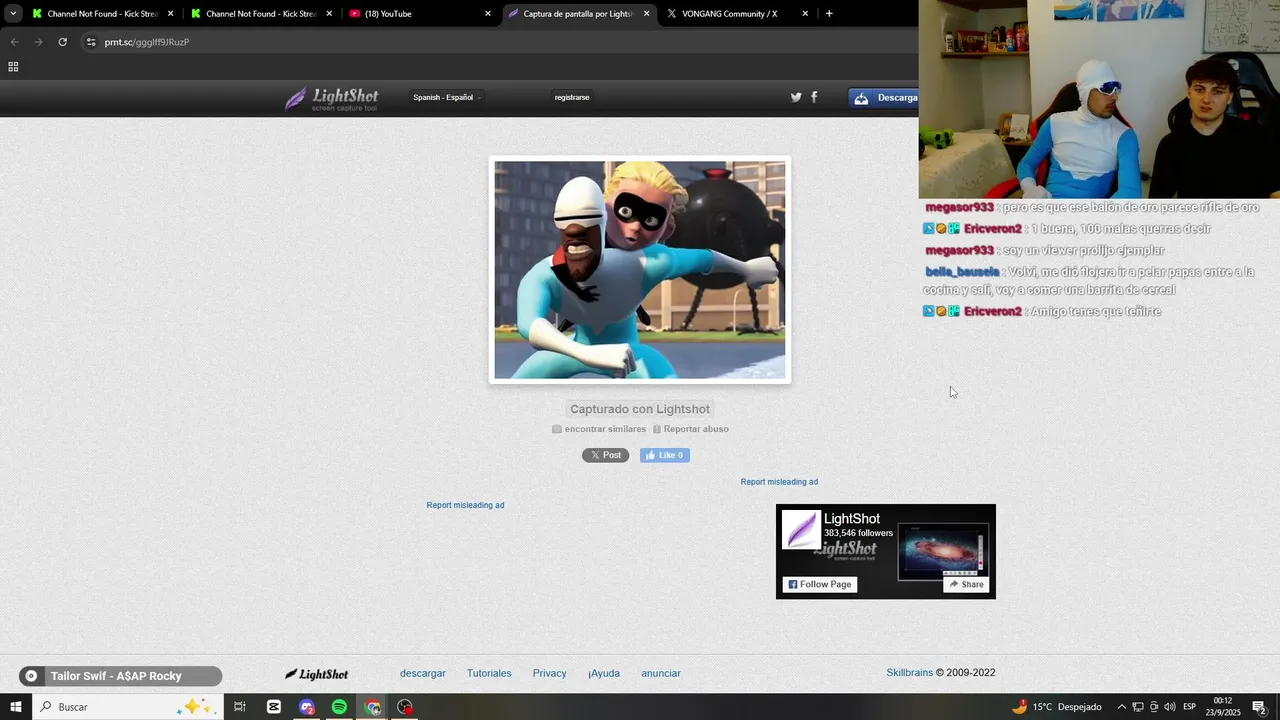The image size is (1280, 720).
Task: Click the Share button in LightShot widget
Action: point(966,584)
